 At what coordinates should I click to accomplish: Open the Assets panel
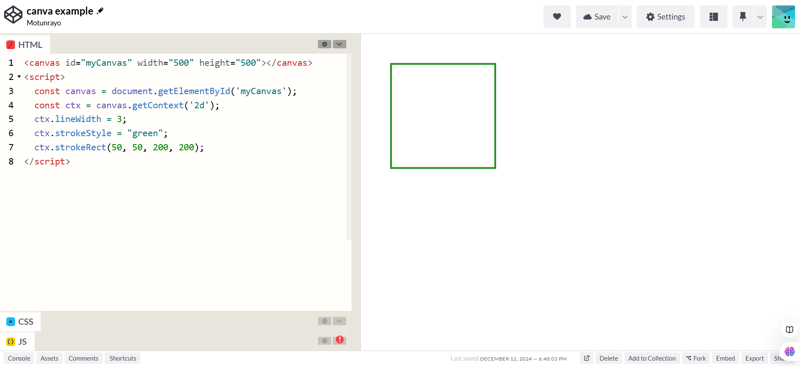pos(49,358)
